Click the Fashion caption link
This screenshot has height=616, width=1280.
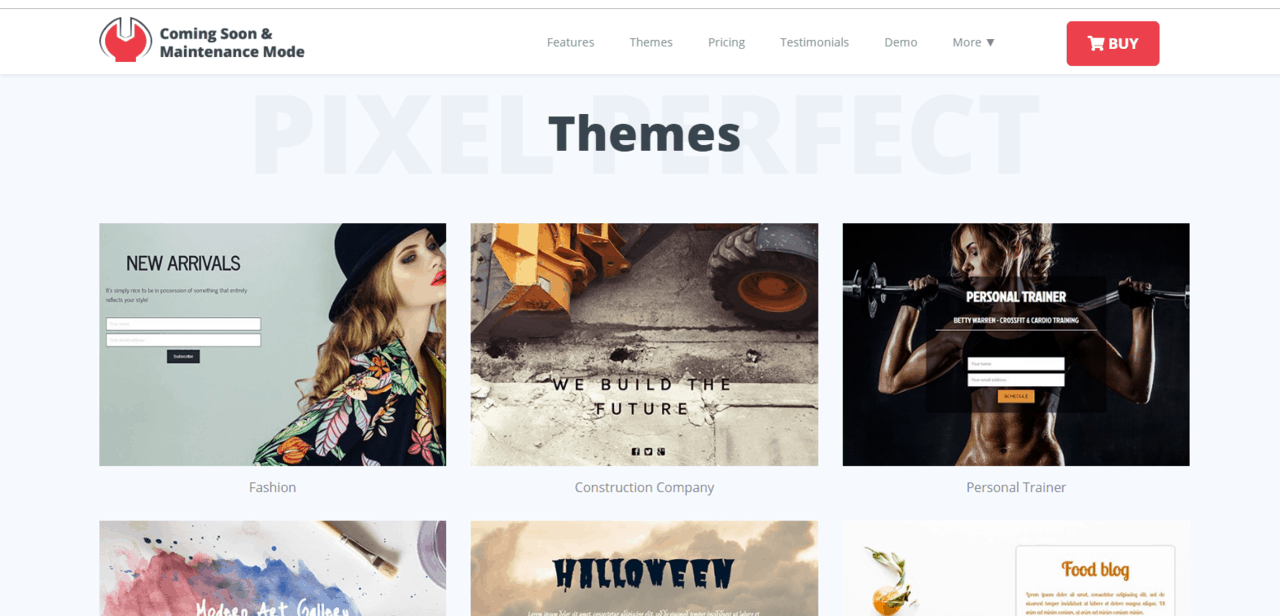tap(272, 487)
